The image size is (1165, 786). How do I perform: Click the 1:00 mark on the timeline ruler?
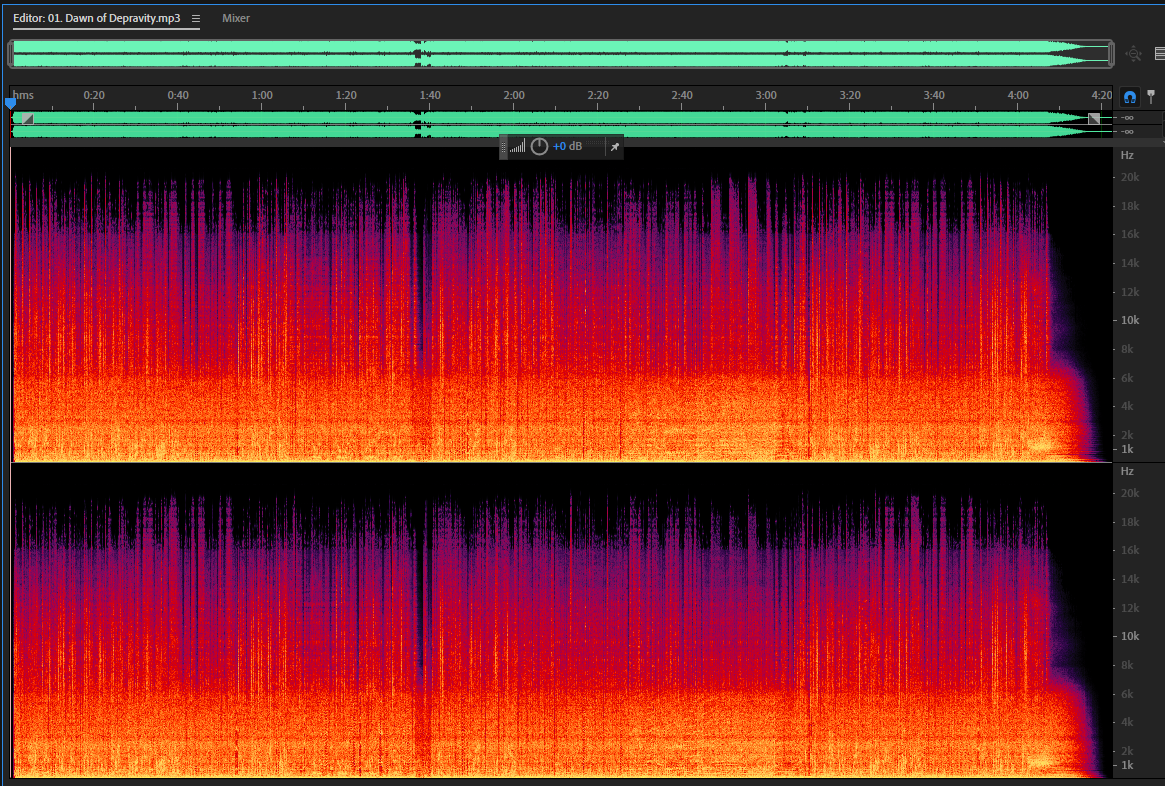click(x=262, y=95)
